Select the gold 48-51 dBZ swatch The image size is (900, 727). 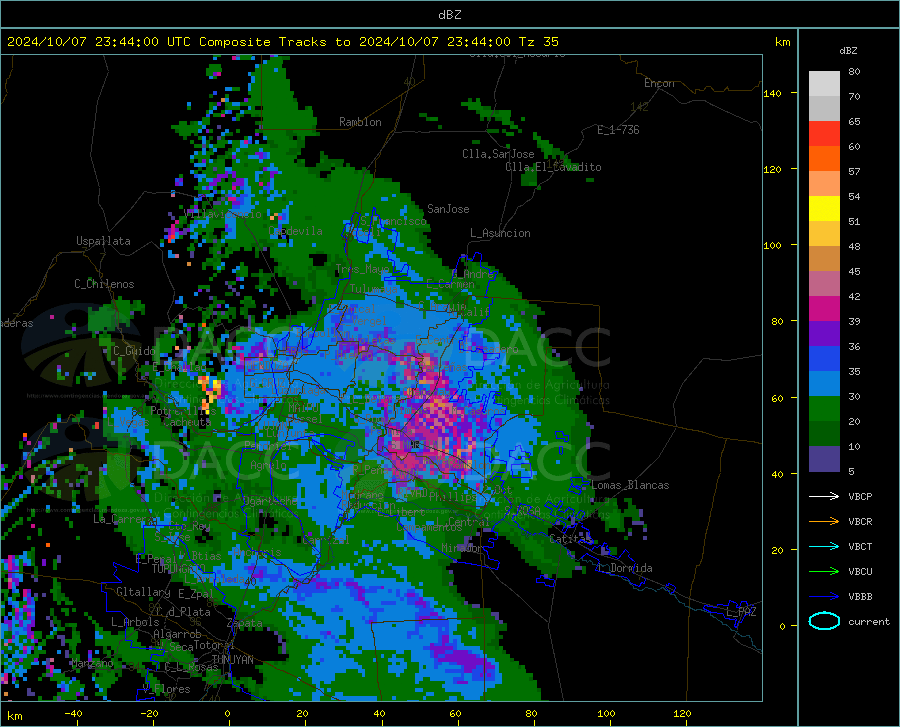point(824,234)
